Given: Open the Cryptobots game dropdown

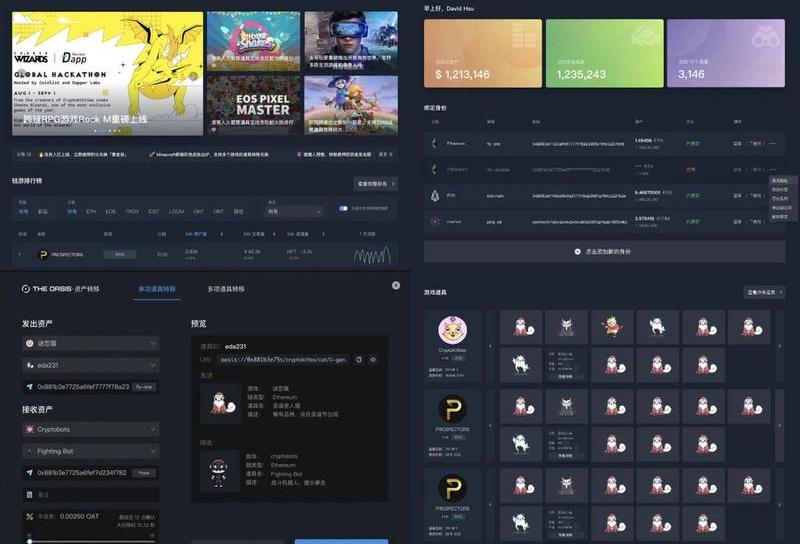Looking at the screenshot, I should click(x=91, y=429).
